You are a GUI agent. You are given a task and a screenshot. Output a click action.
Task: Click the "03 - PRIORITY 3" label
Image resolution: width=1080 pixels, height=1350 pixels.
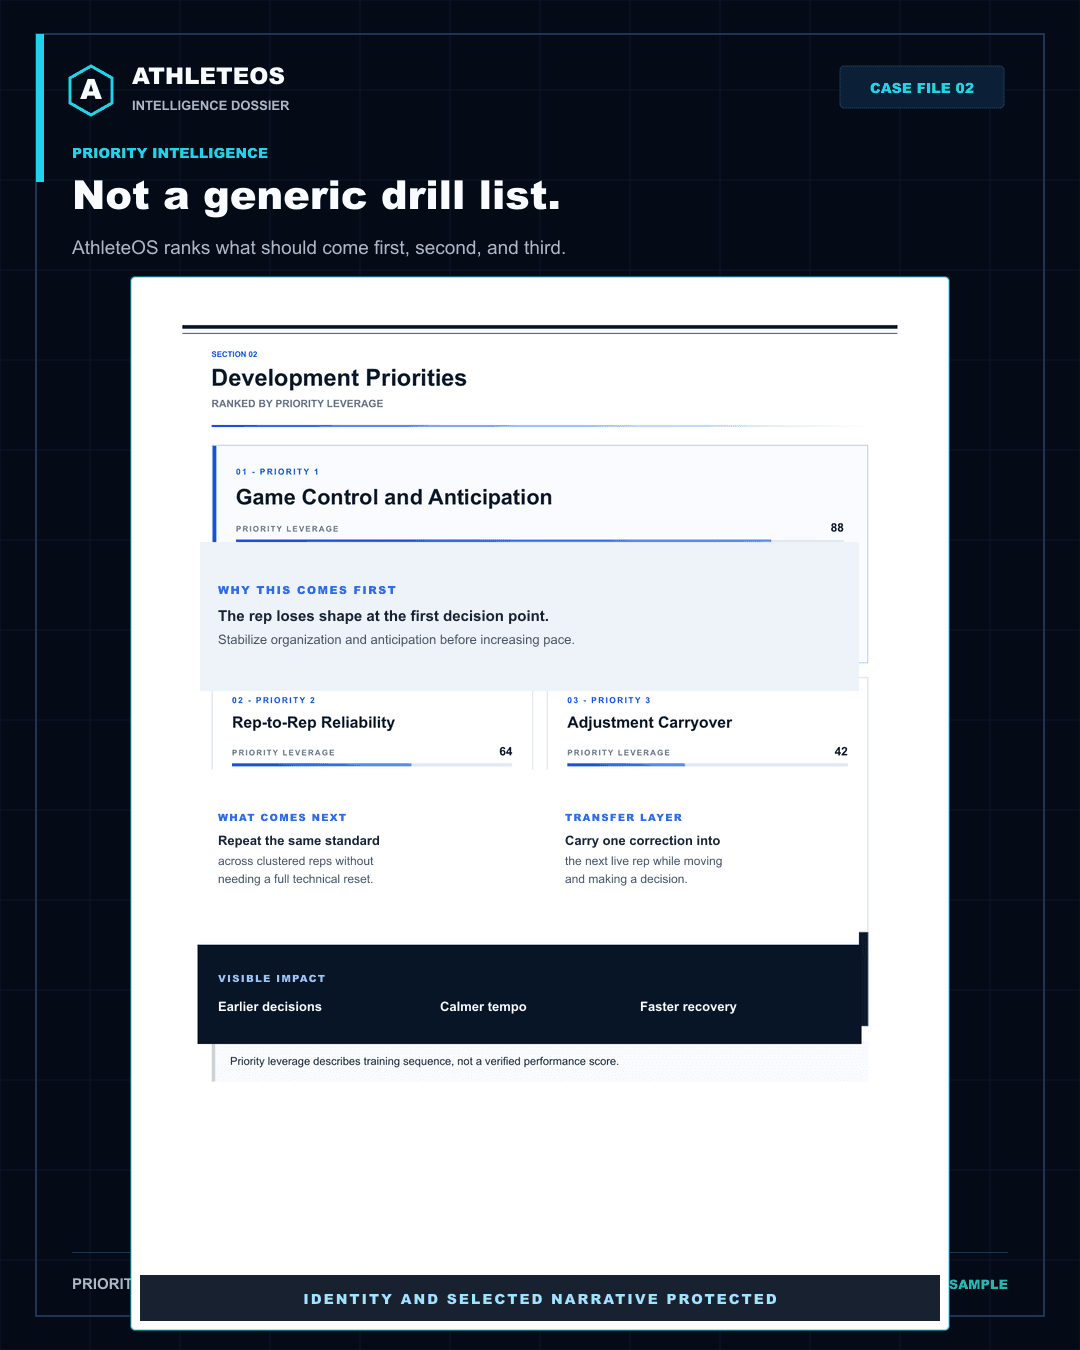[608, 701]
